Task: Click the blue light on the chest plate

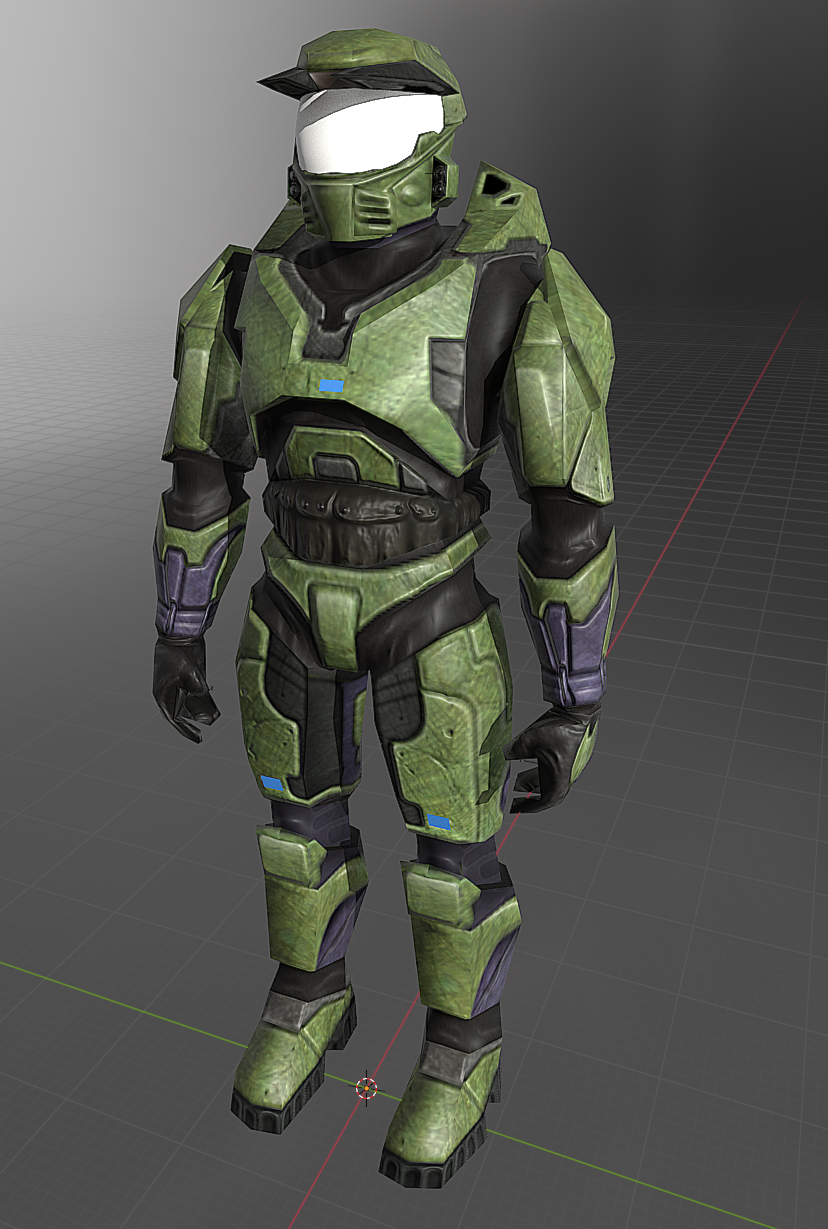Action: pyautogui.click(x=331, y=385)
